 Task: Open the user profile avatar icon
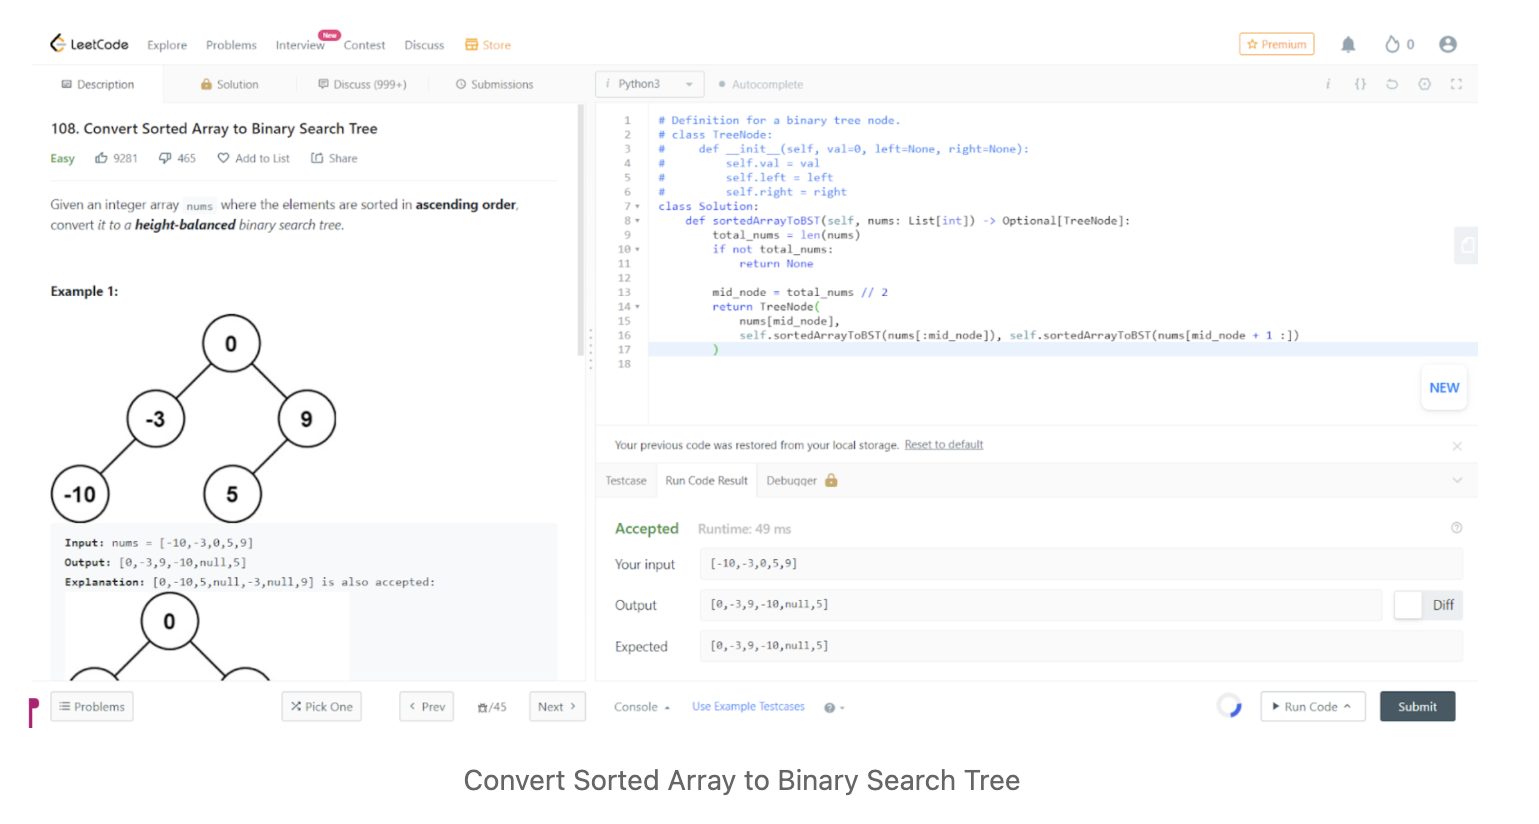[x=1447, y=44]
